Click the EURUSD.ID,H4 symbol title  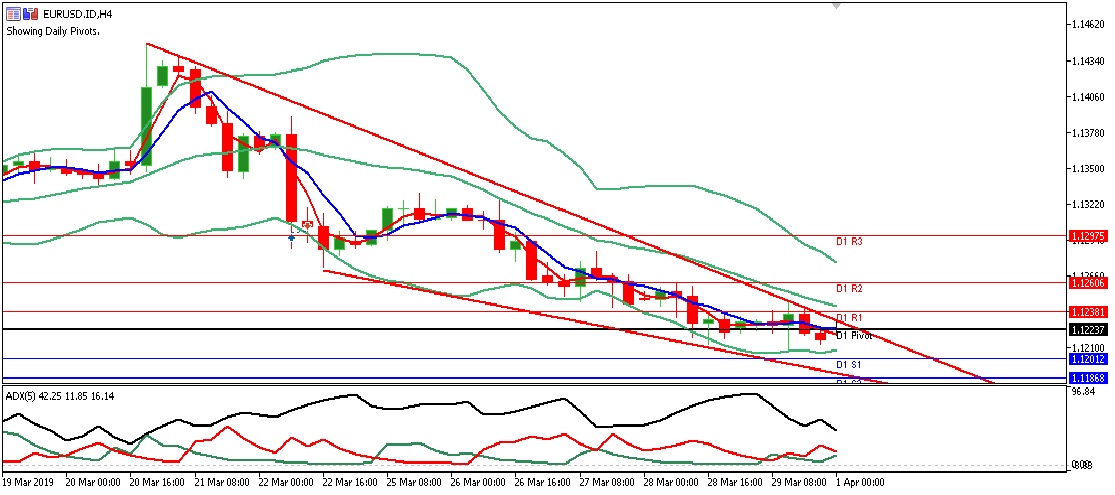click(x=77, y=13)
